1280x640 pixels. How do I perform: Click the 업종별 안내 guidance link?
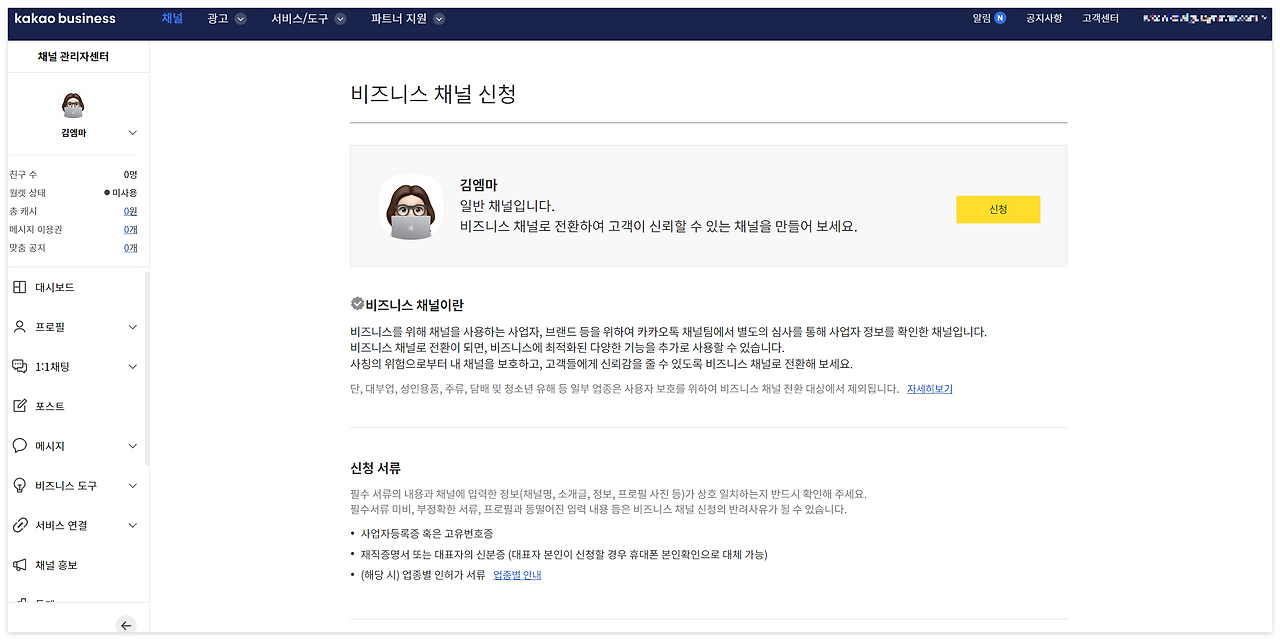point(517,574)
